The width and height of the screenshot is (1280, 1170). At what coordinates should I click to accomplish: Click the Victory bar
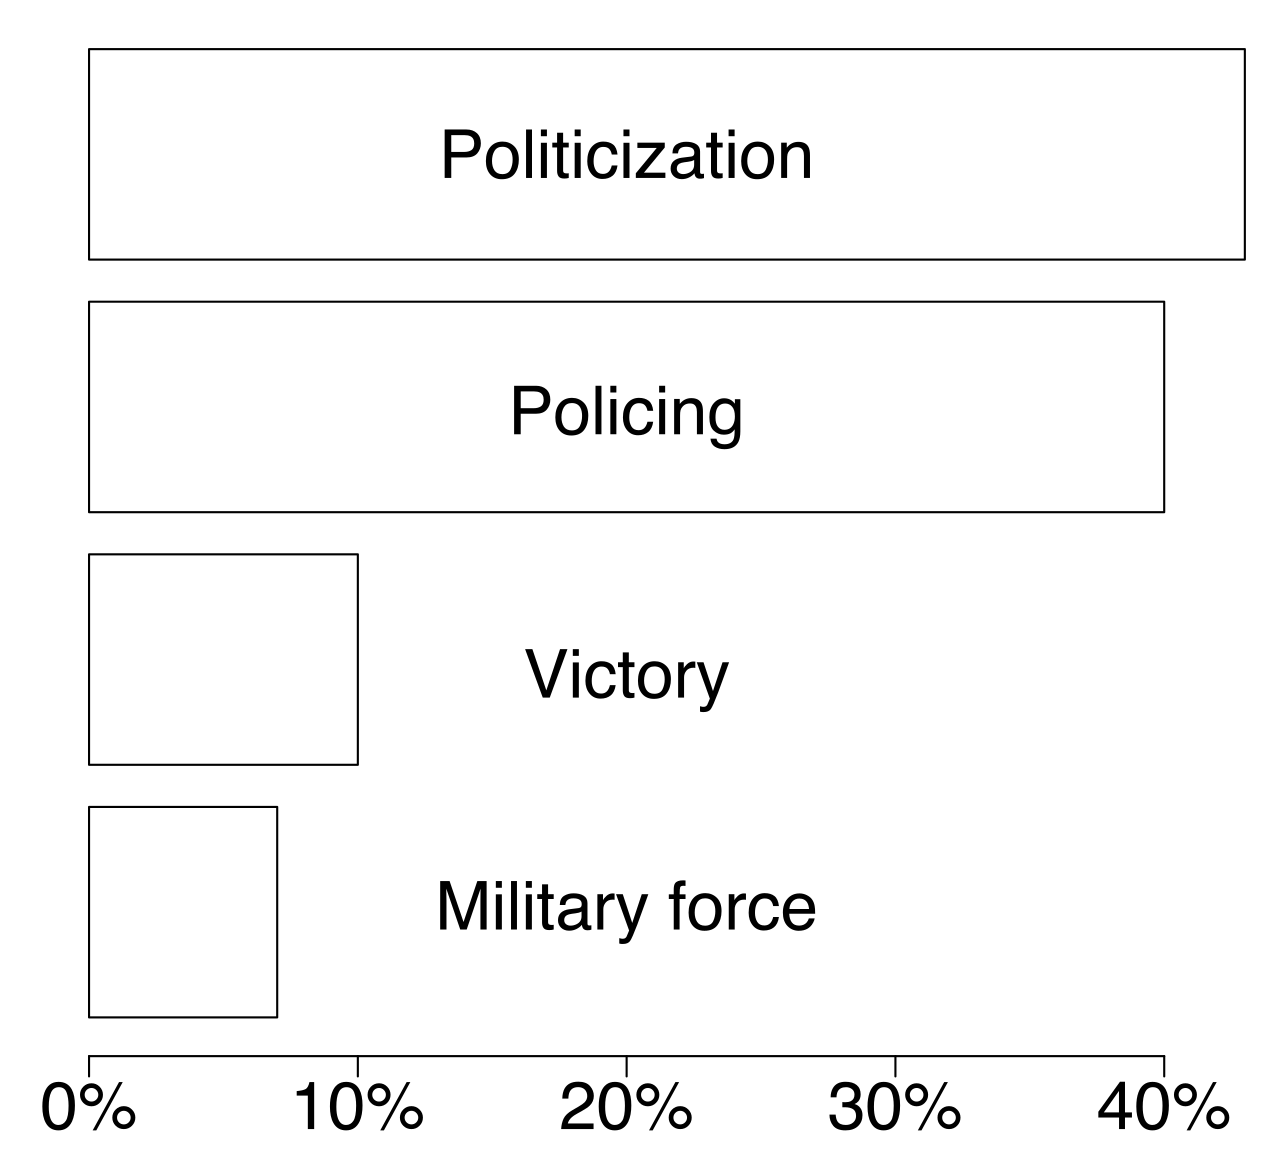tap(223, 659)
